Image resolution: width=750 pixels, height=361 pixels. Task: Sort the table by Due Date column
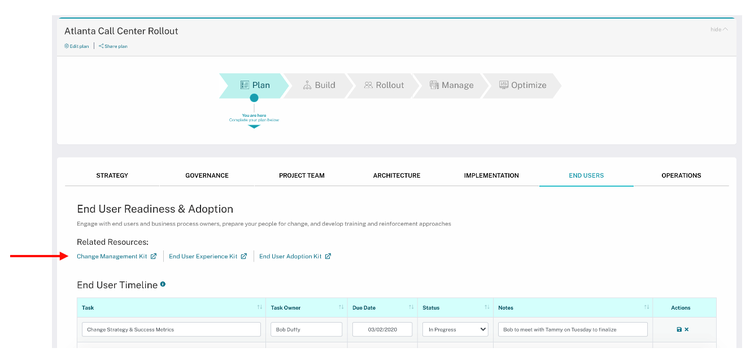[411, 307]
